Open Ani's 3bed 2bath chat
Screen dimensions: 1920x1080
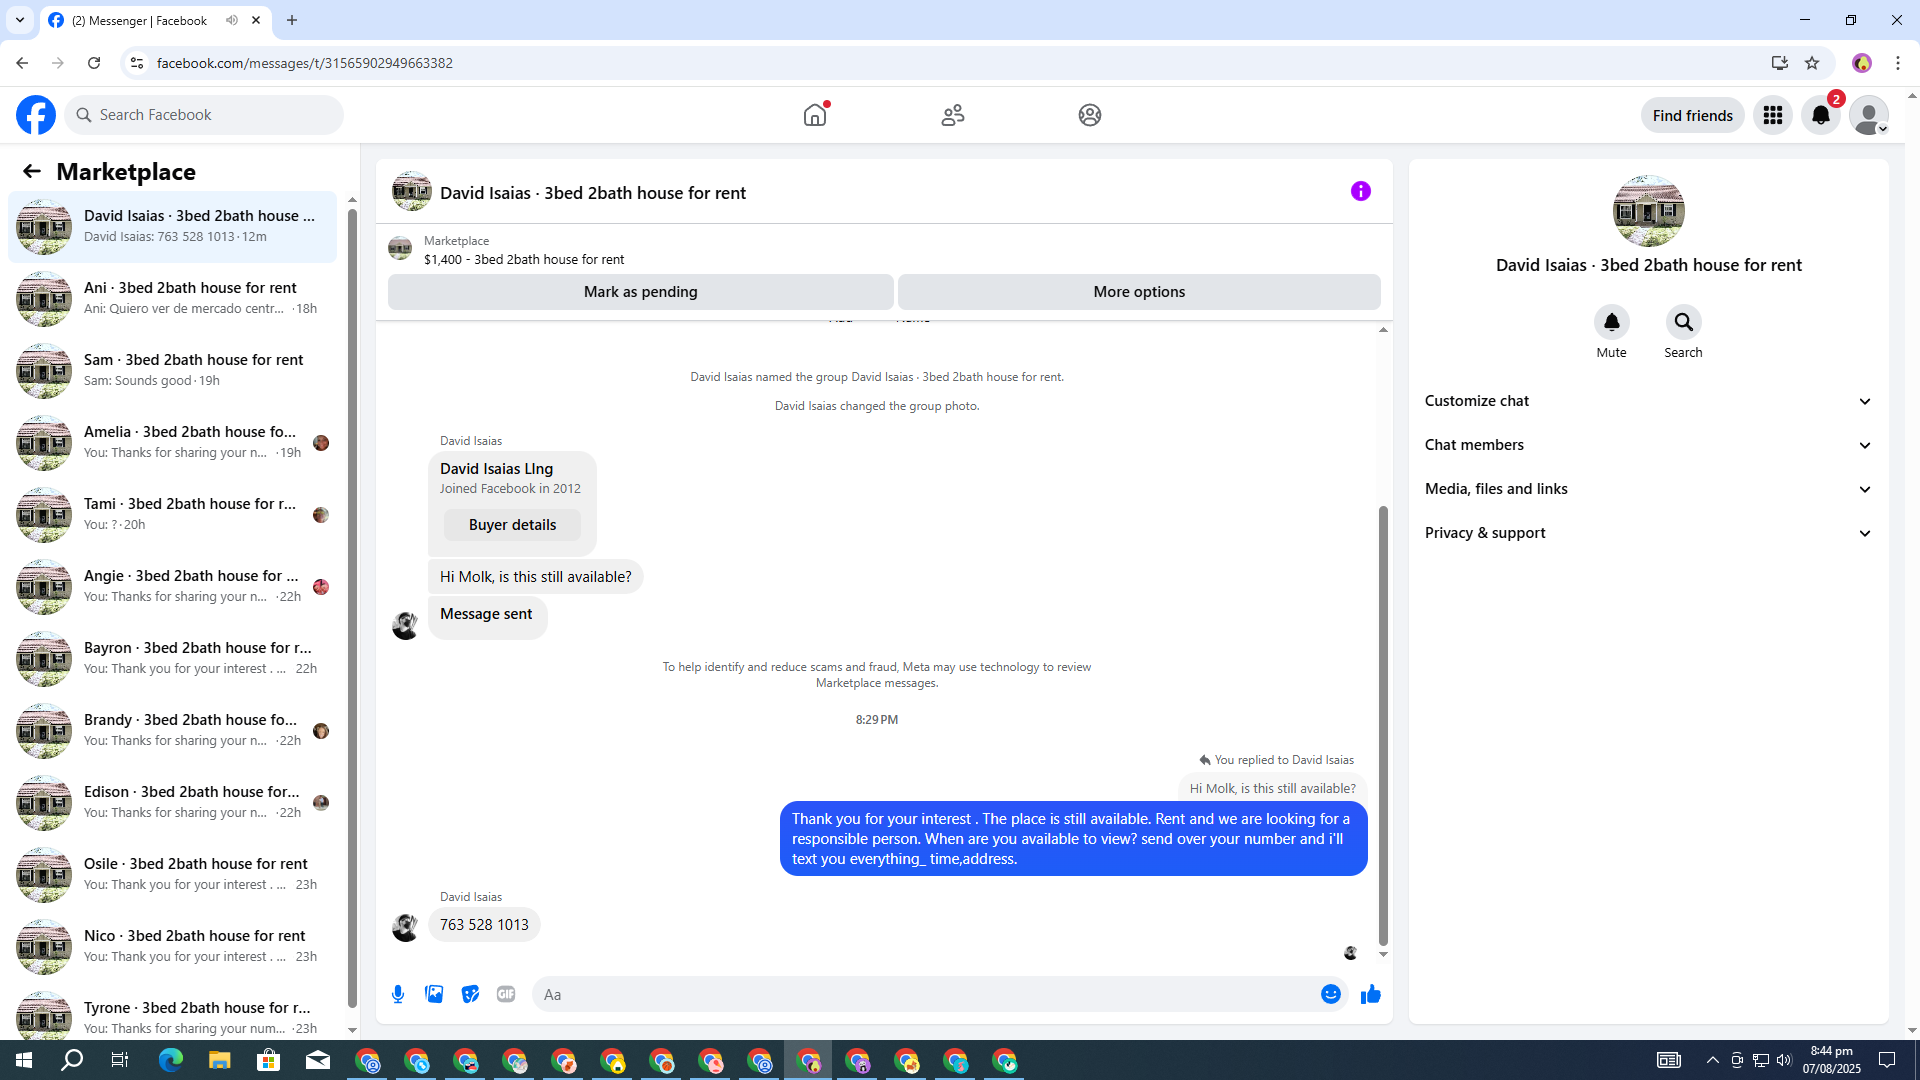click(172, 299)
